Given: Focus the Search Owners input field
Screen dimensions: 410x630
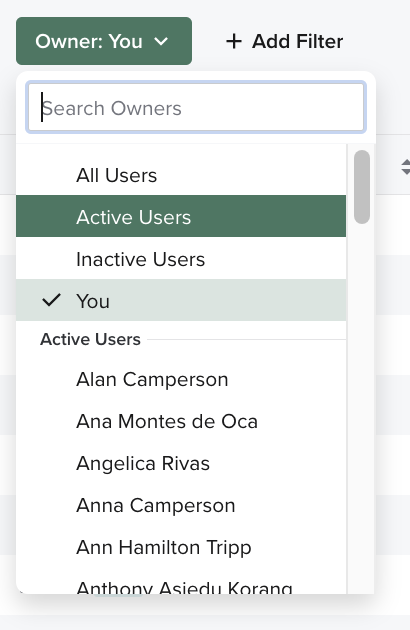Looking at the screenshot, I should [196, 107].
